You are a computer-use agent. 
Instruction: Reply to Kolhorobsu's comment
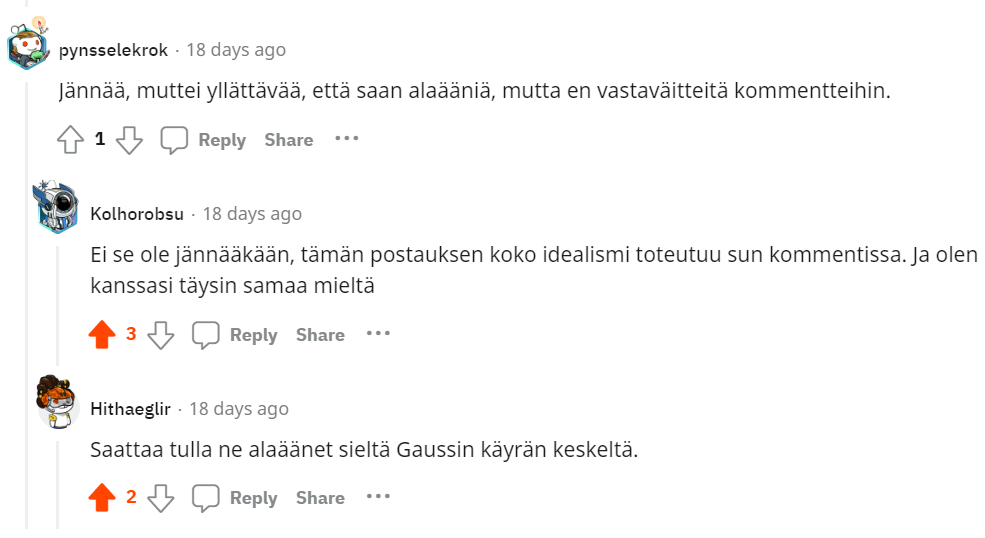pos(236,335)
